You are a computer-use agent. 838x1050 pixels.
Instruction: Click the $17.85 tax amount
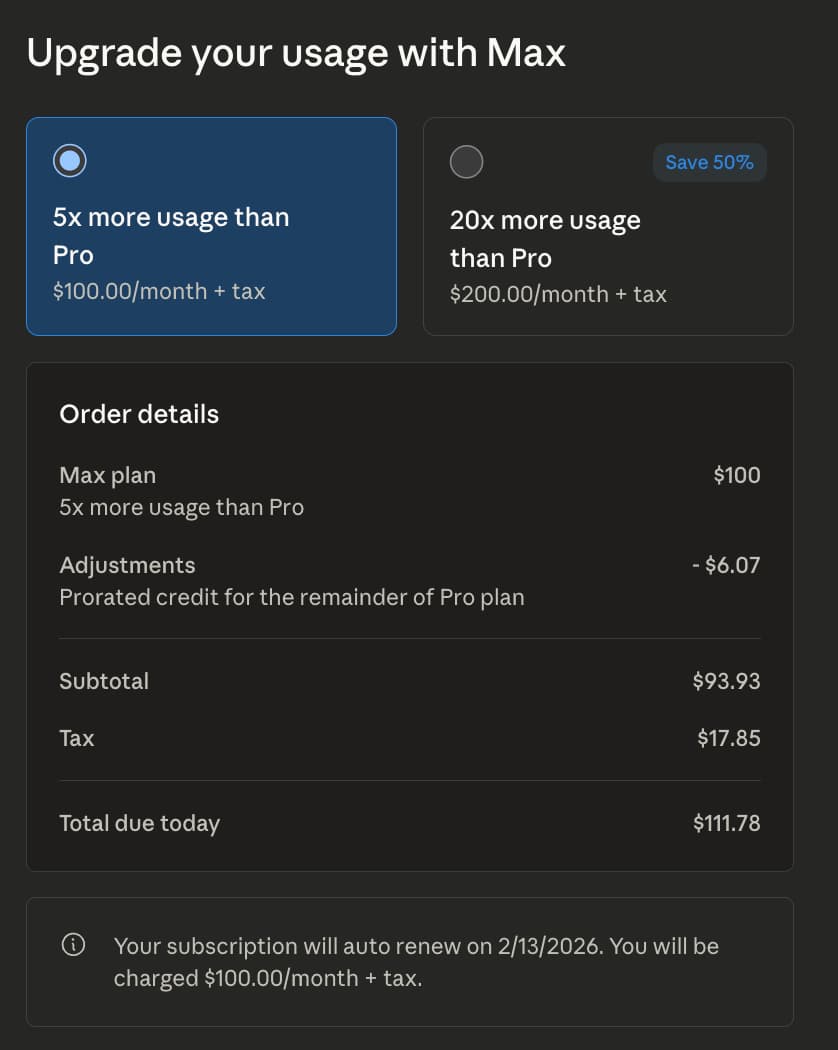[x=729, y=738]
